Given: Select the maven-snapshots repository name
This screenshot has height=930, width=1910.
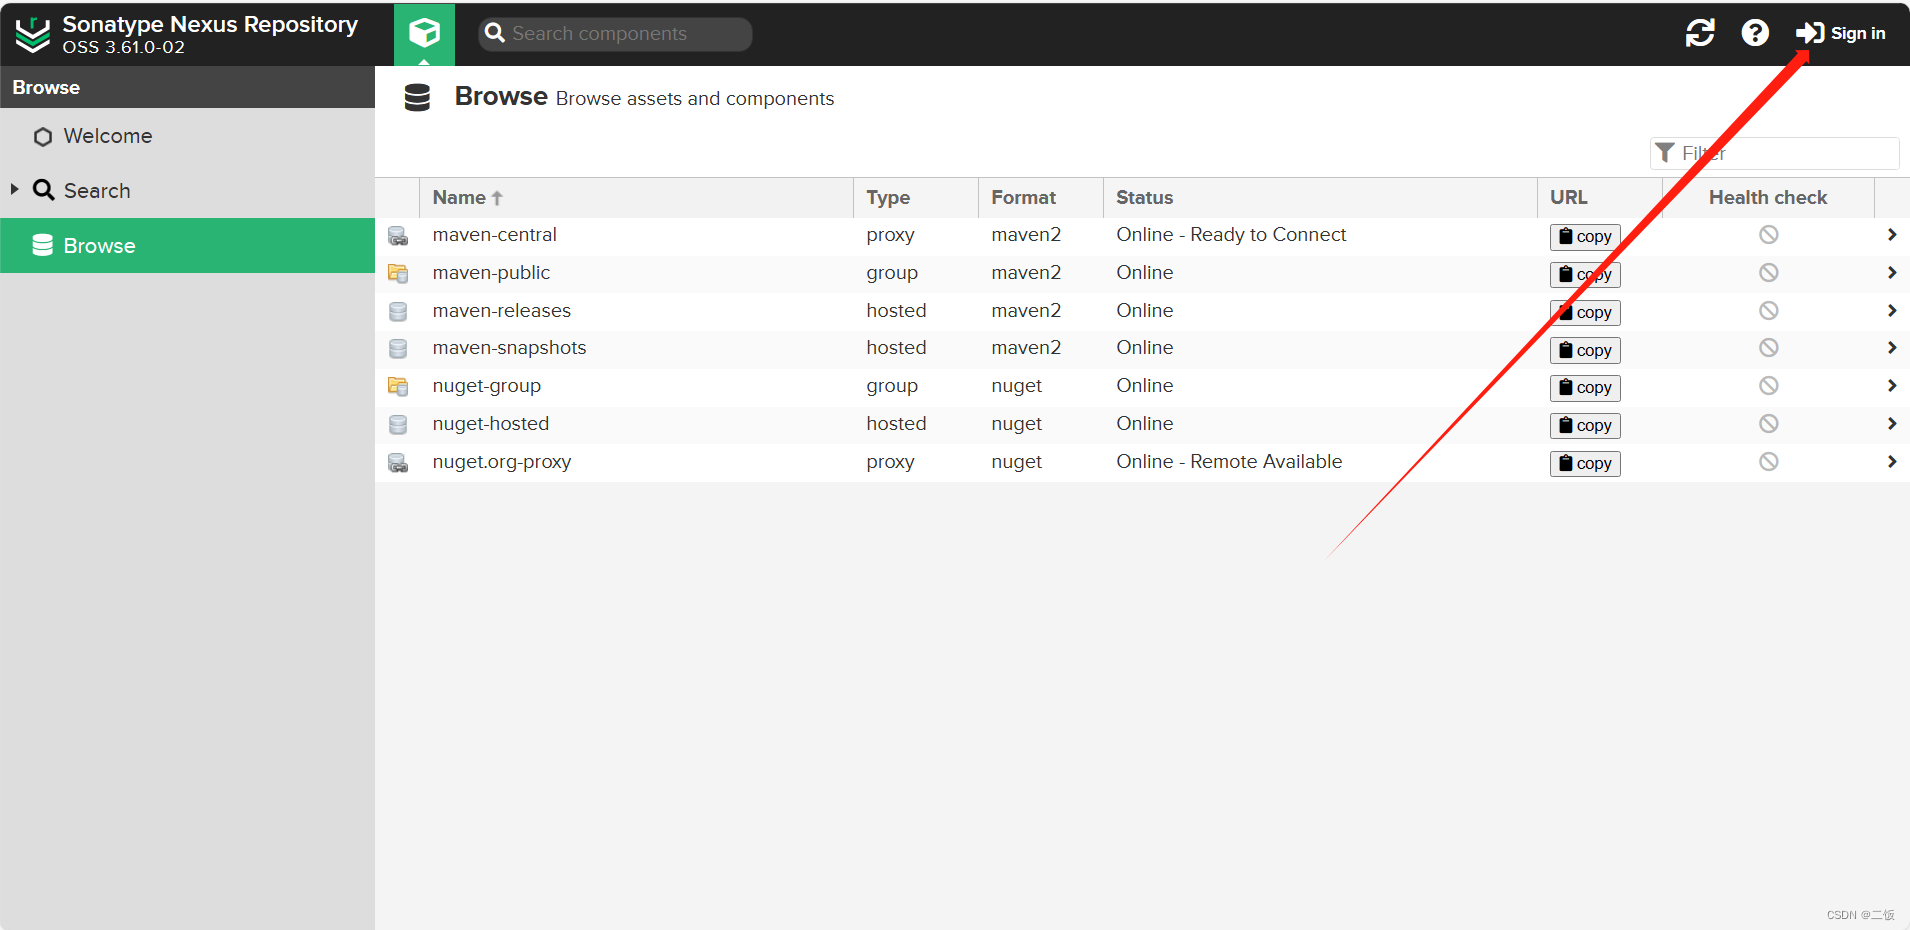Looking at the screenshot, I should coord(509,347).
